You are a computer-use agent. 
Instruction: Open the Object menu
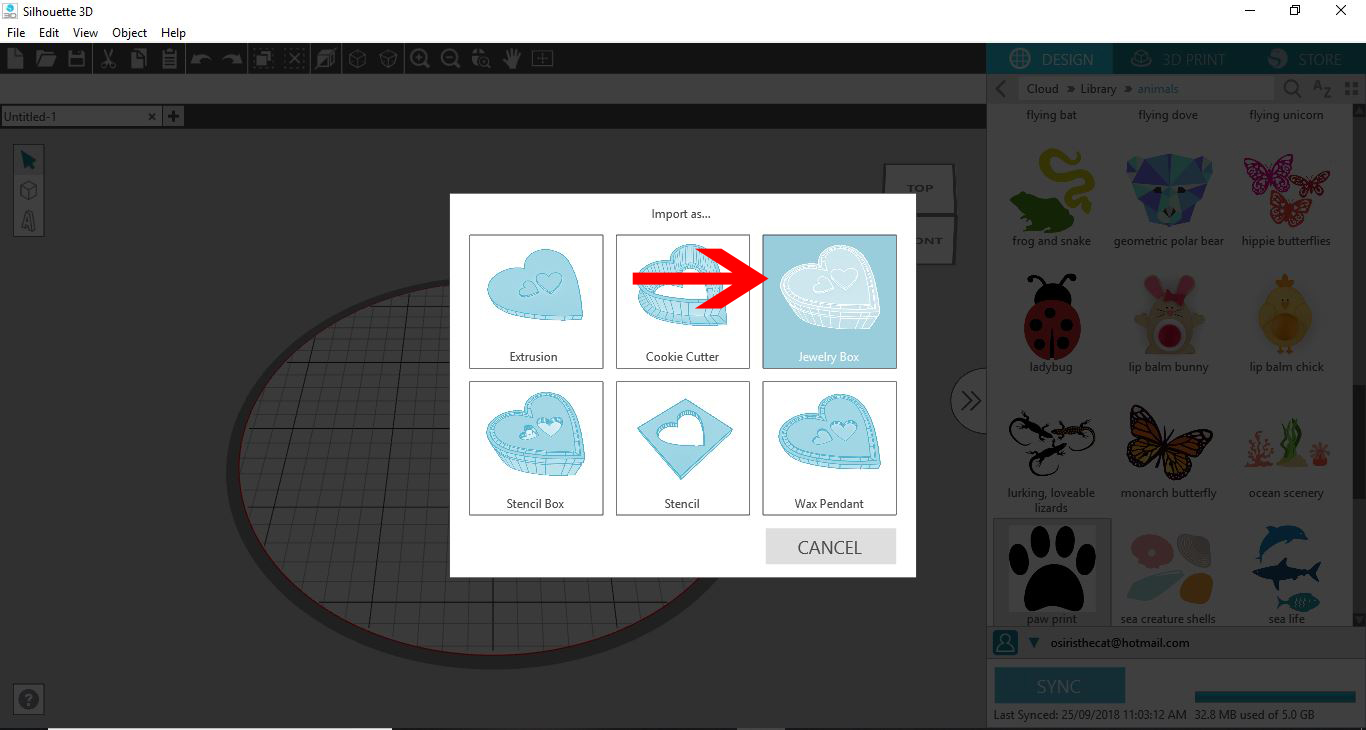point(129,33)
